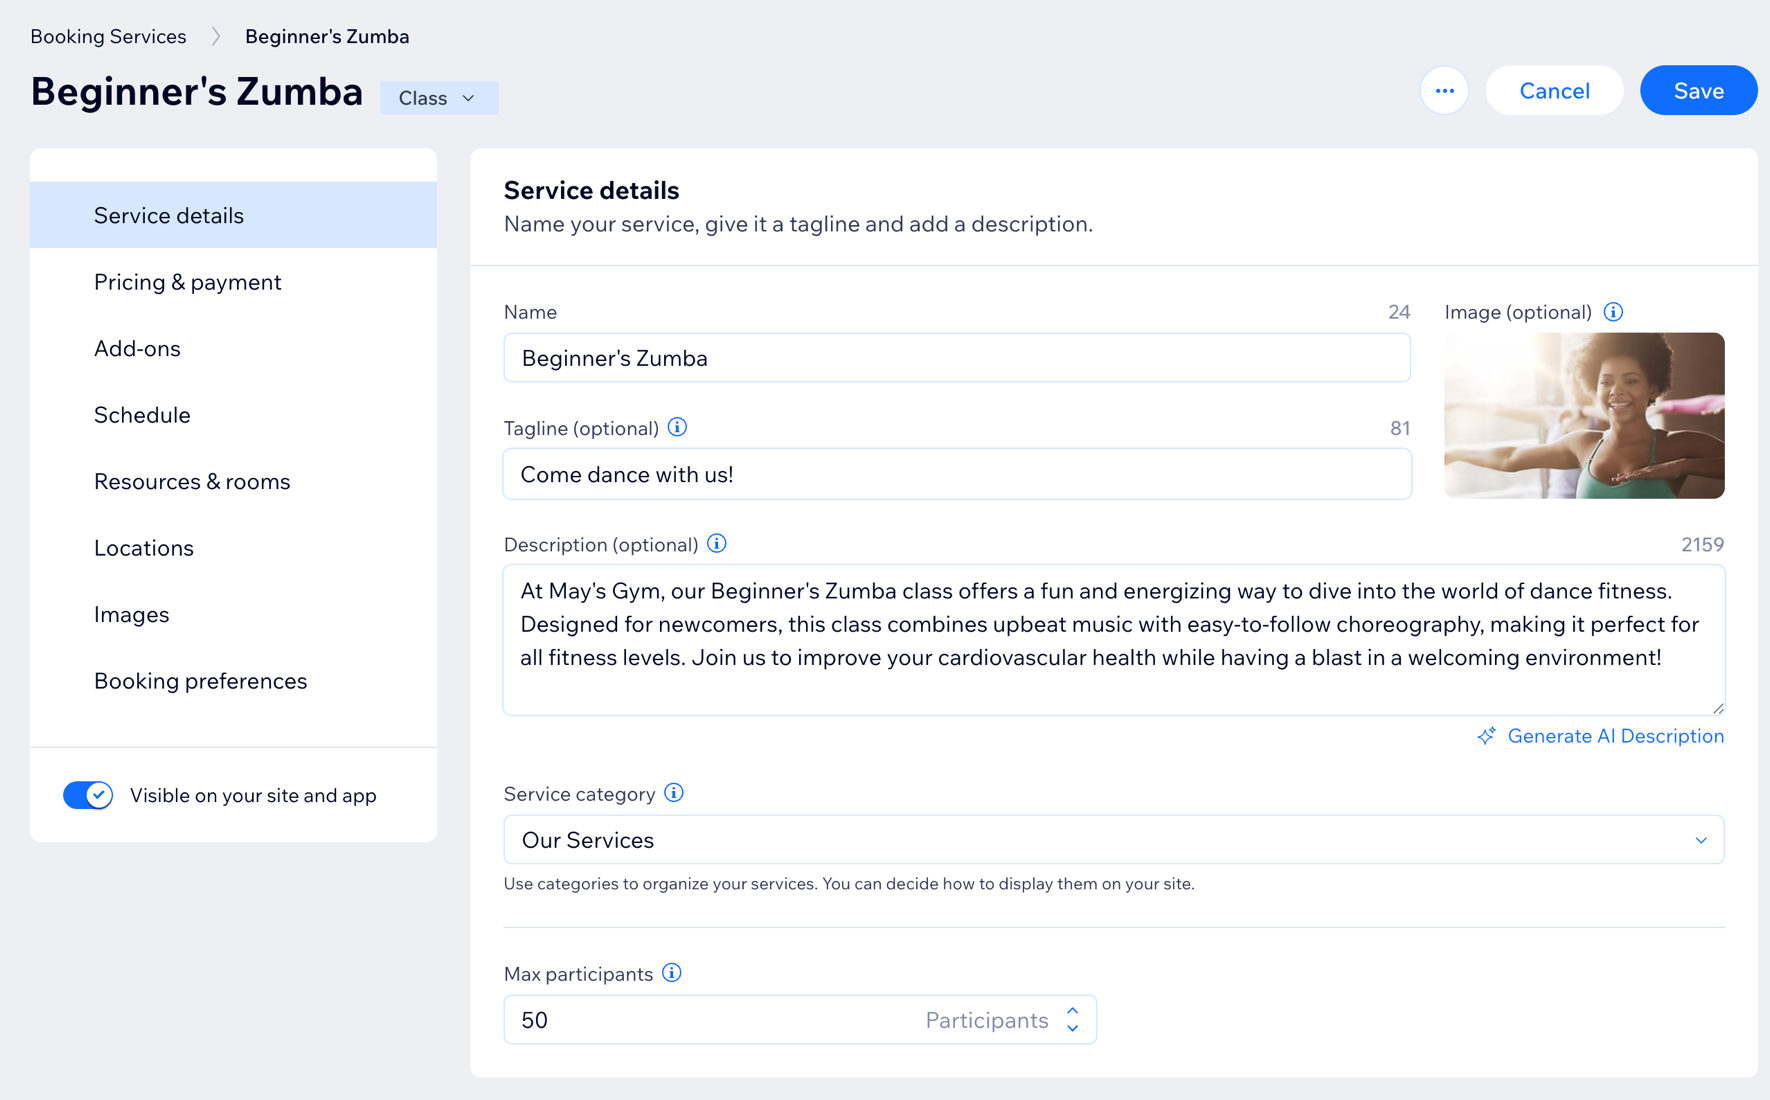Click the Service category info icon
Screen dimensions: 1770x1100
(x=674, y=793)
